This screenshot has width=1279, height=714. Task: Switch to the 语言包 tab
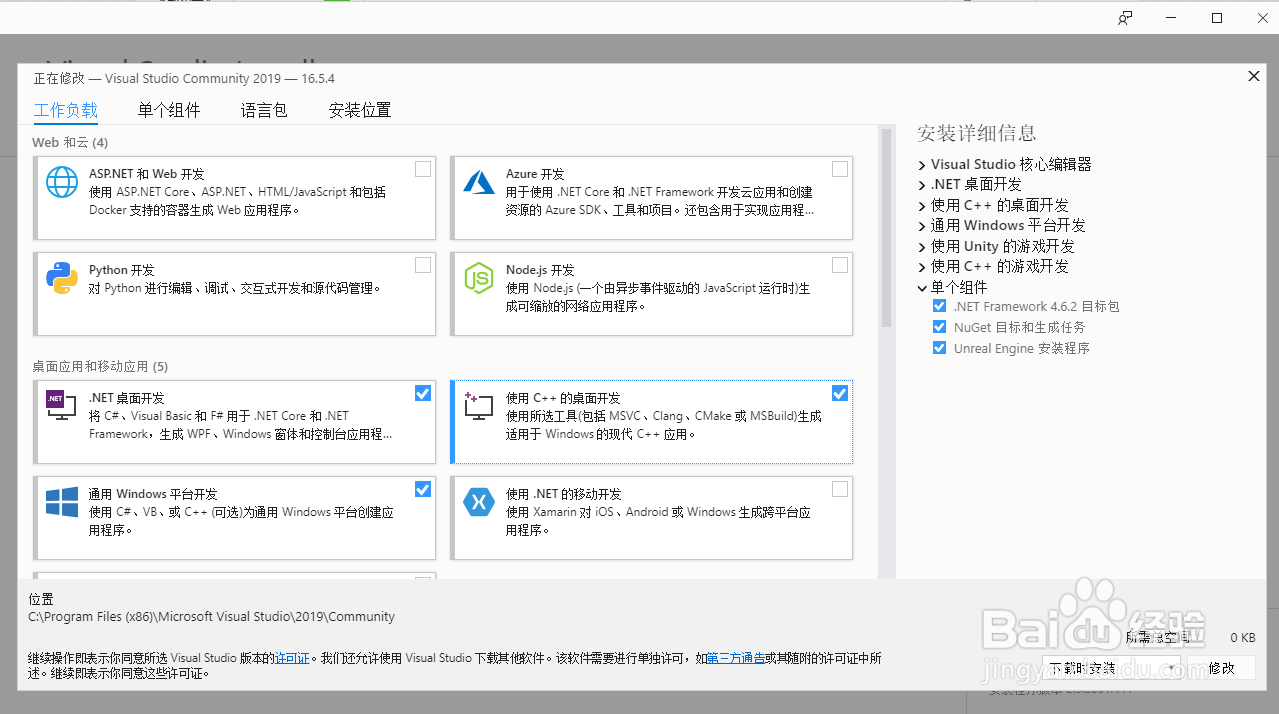[264, 110]
